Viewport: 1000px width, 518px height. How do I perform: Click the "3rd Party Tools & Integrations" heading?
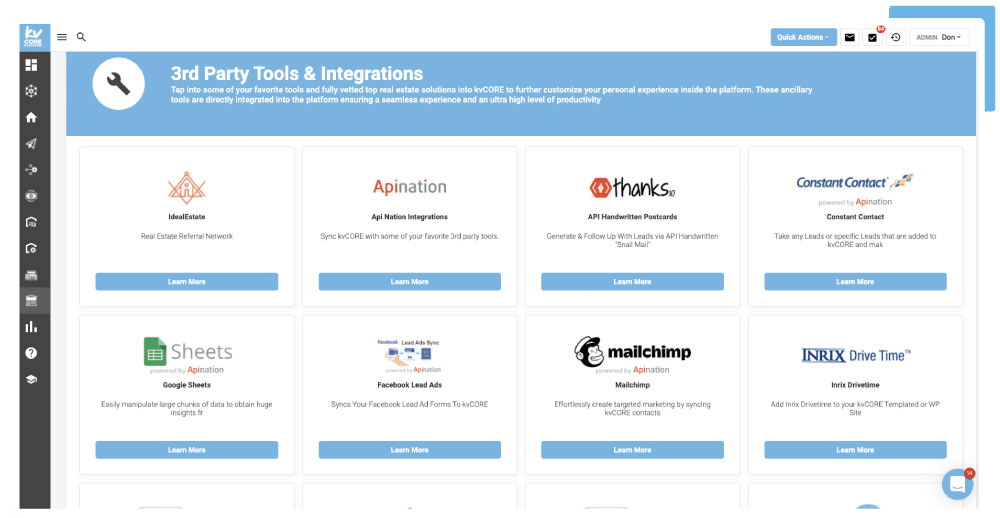coord(297,73)
